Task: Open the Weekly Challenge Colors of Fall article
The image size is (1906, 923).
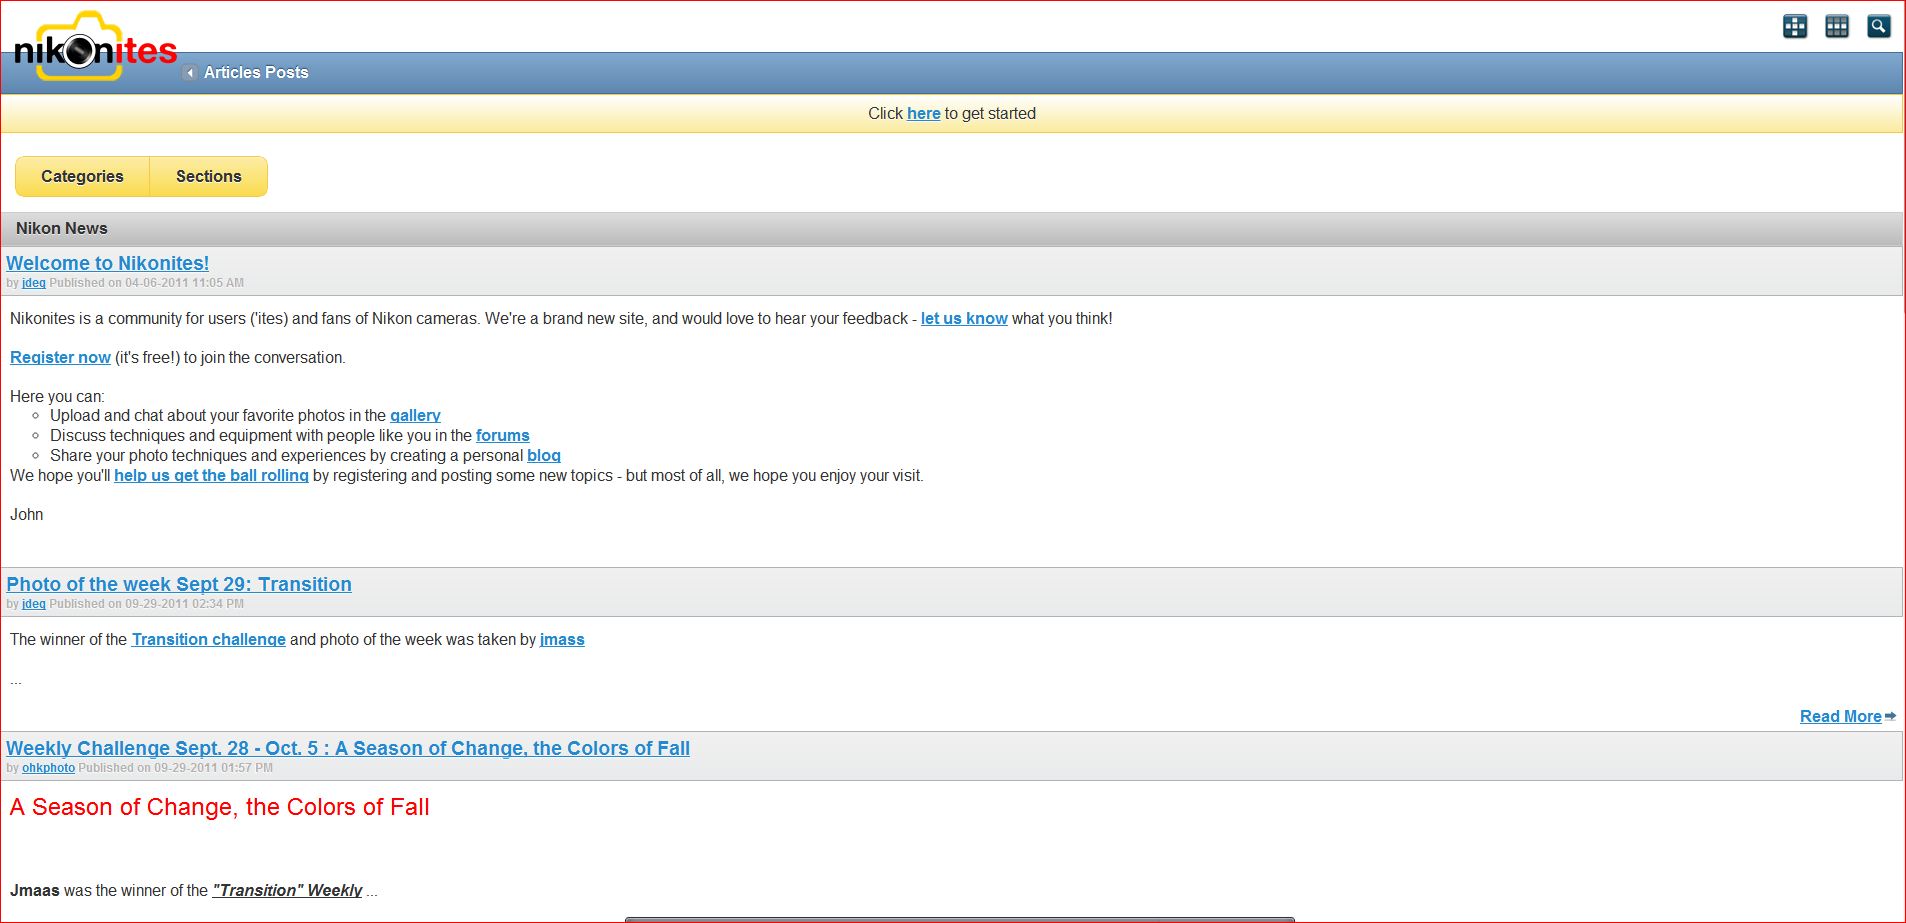Action: 347,748
